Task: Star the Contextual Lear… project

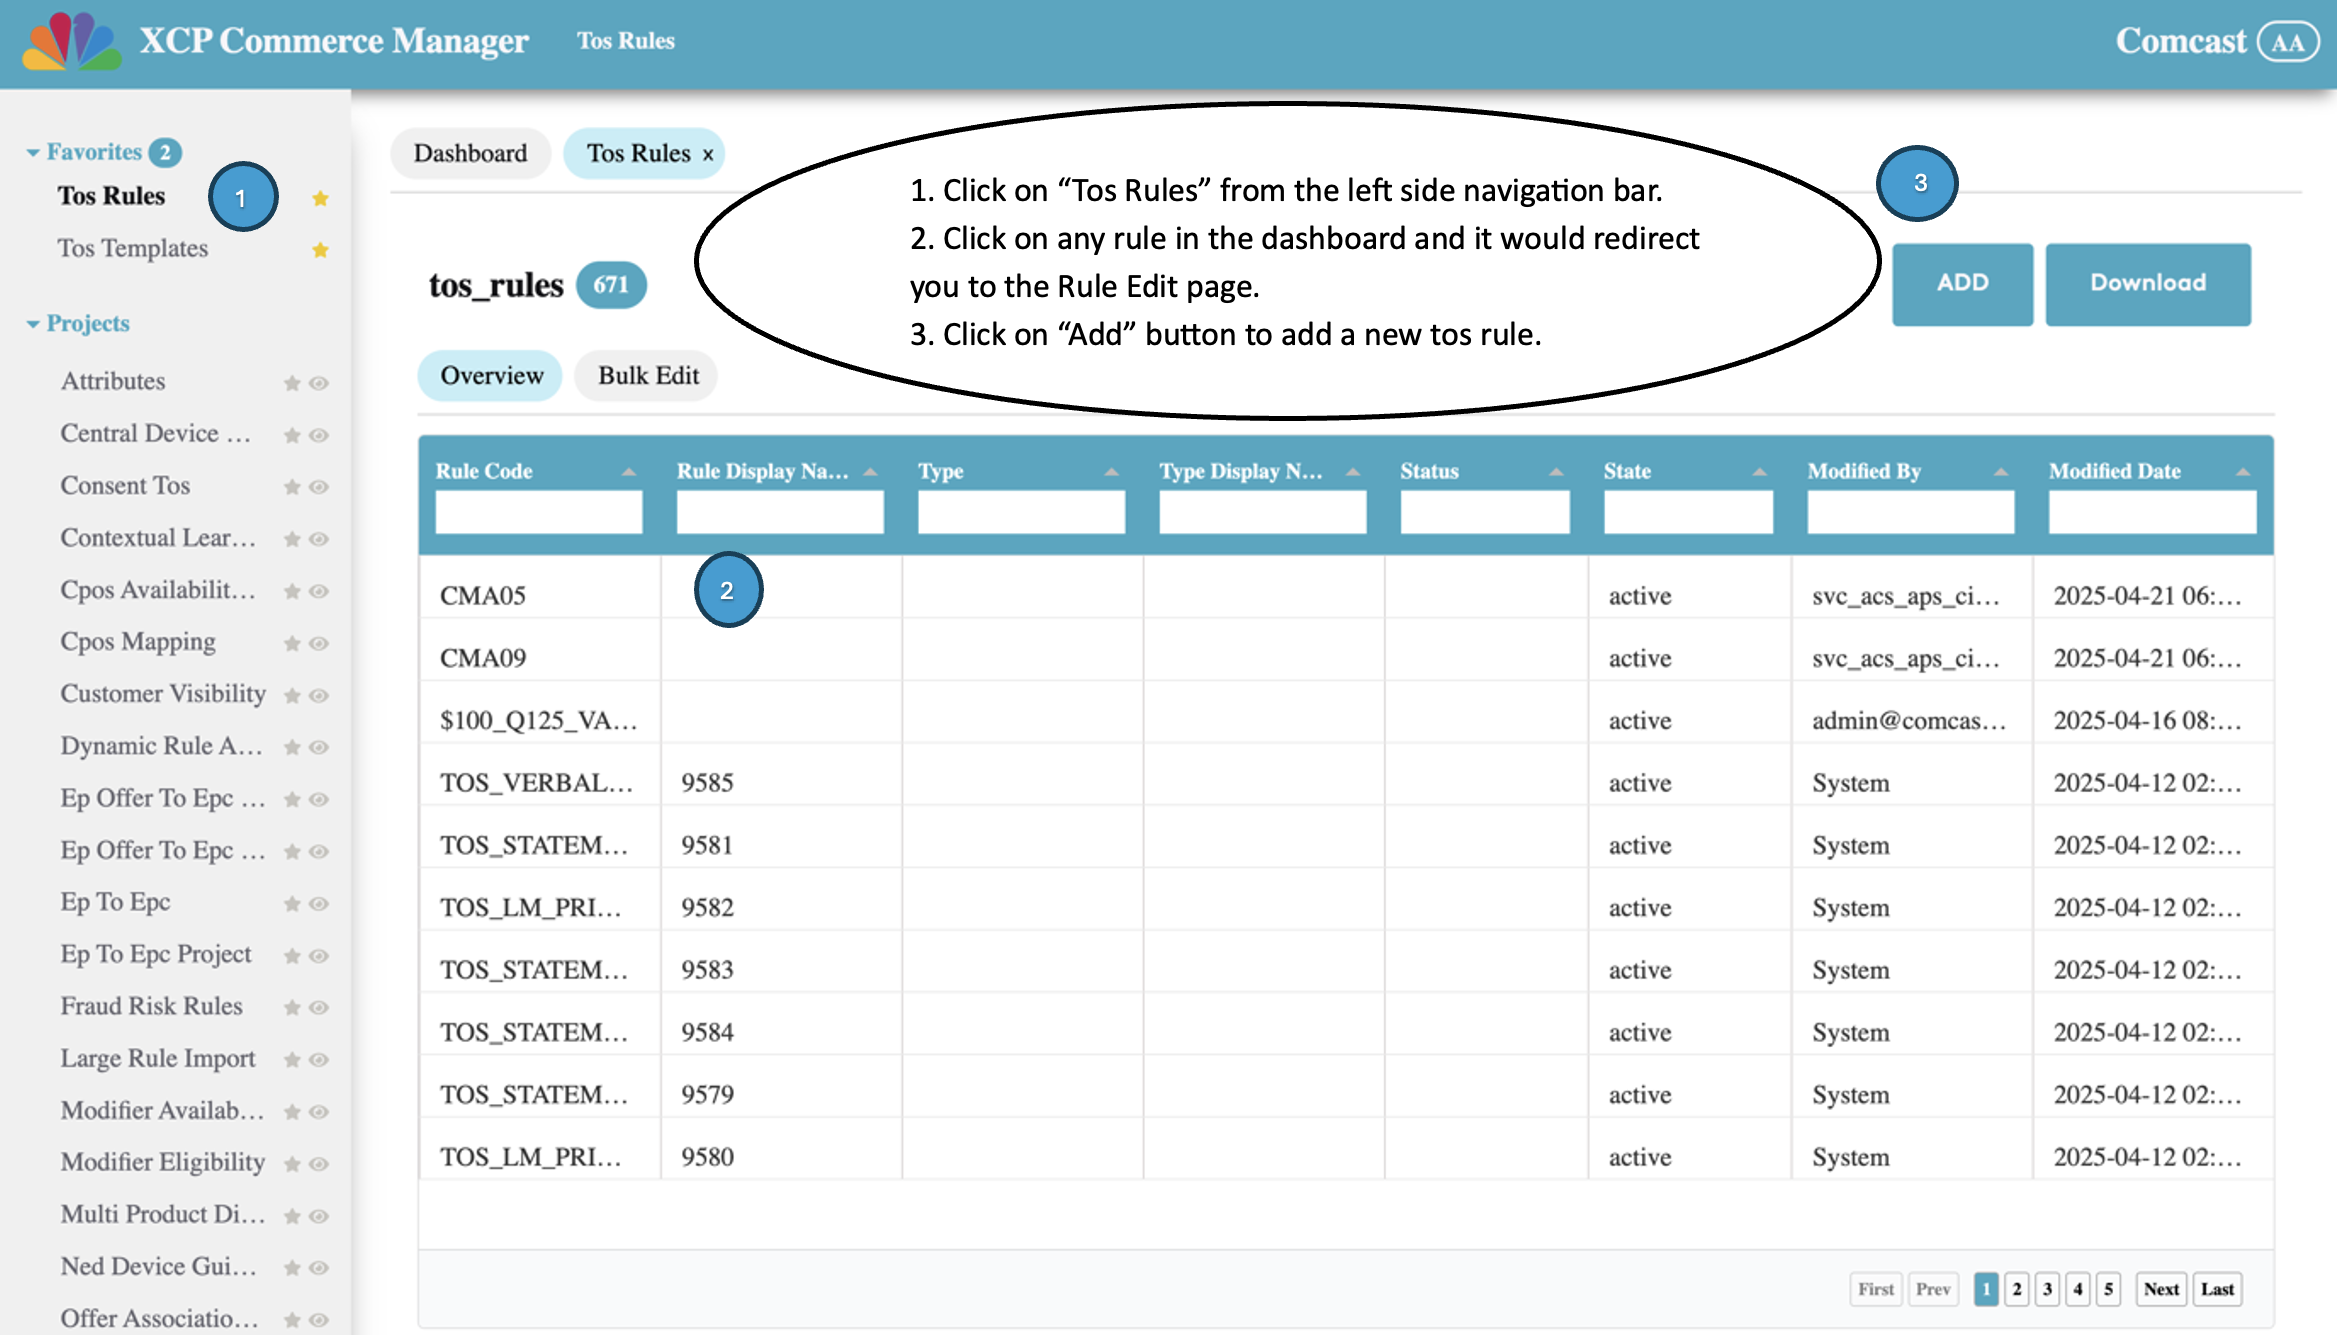Action: point(292,539)
